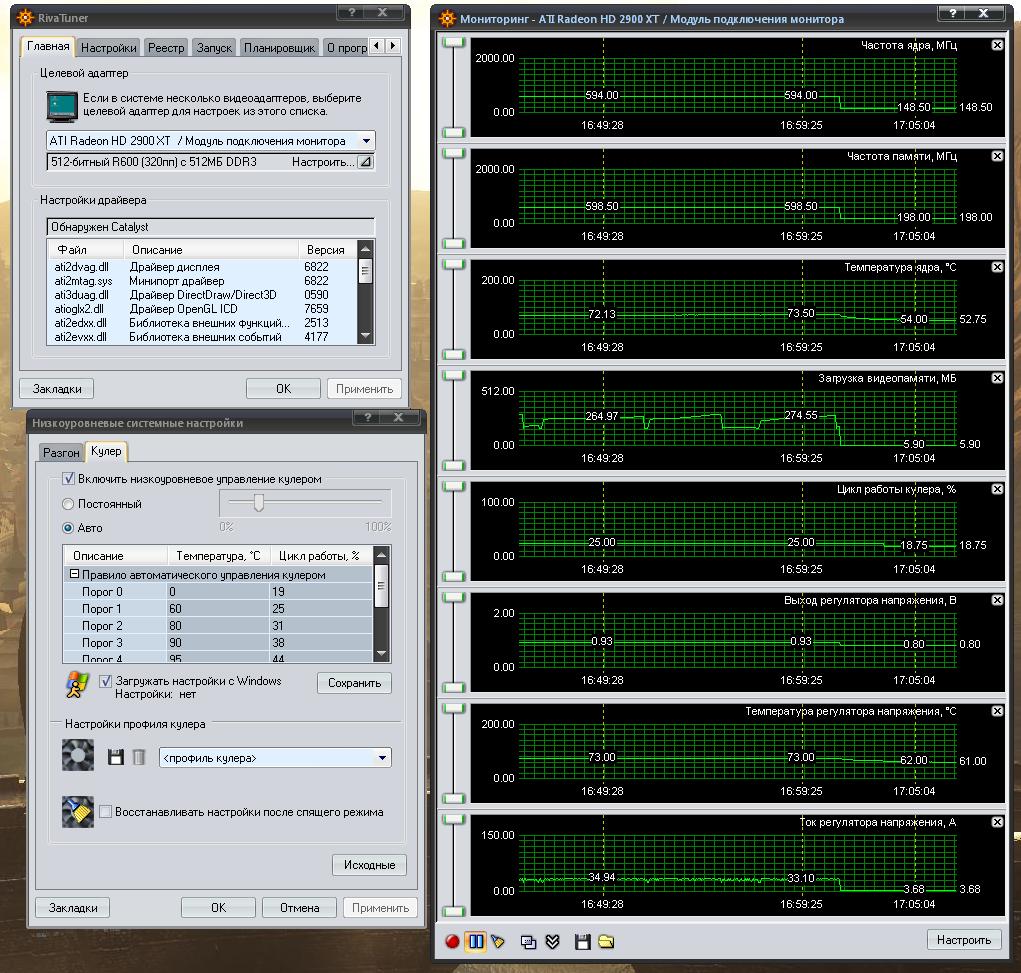Image resolution: width=1021 pixels, height=973 pixels.
Task: Select the ati2dvag.dll driver row
Action: 202,267
